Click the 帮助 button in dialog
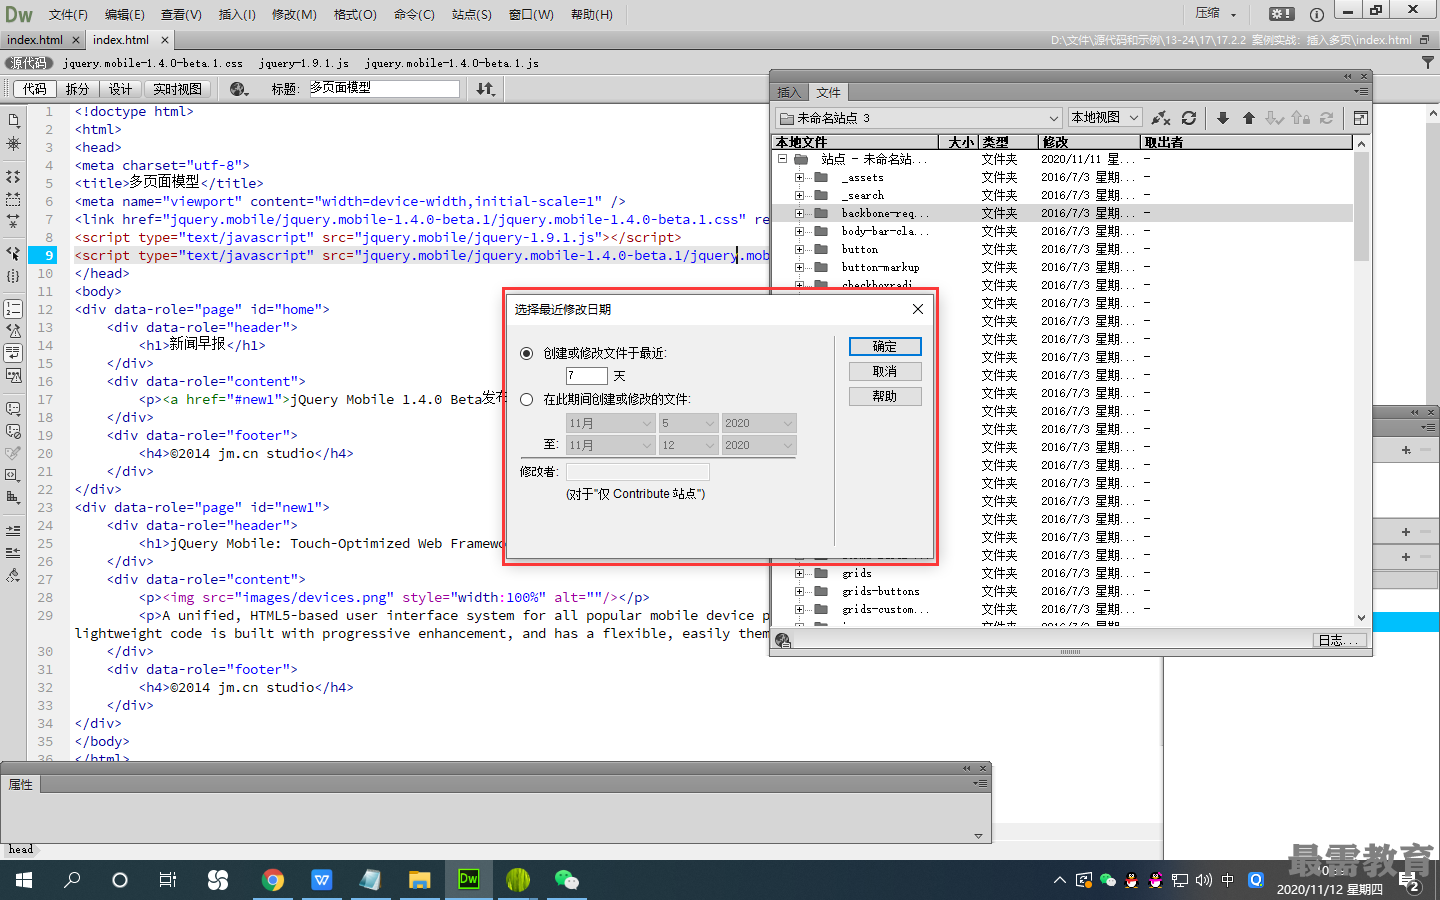Image resolution: width=1440 pixels, height=900 pixels. tap(885, 396)
